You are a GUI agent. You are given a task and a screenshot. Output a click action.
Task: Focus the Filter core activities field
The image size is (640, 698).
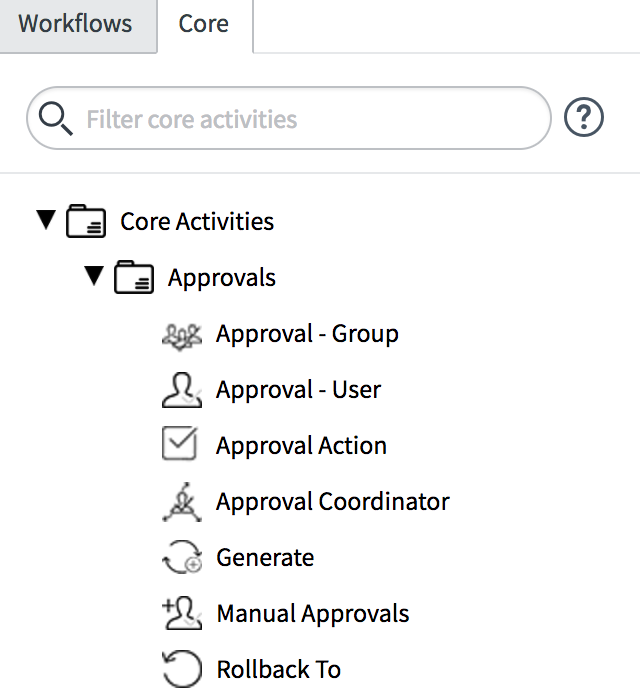[288, 118]
